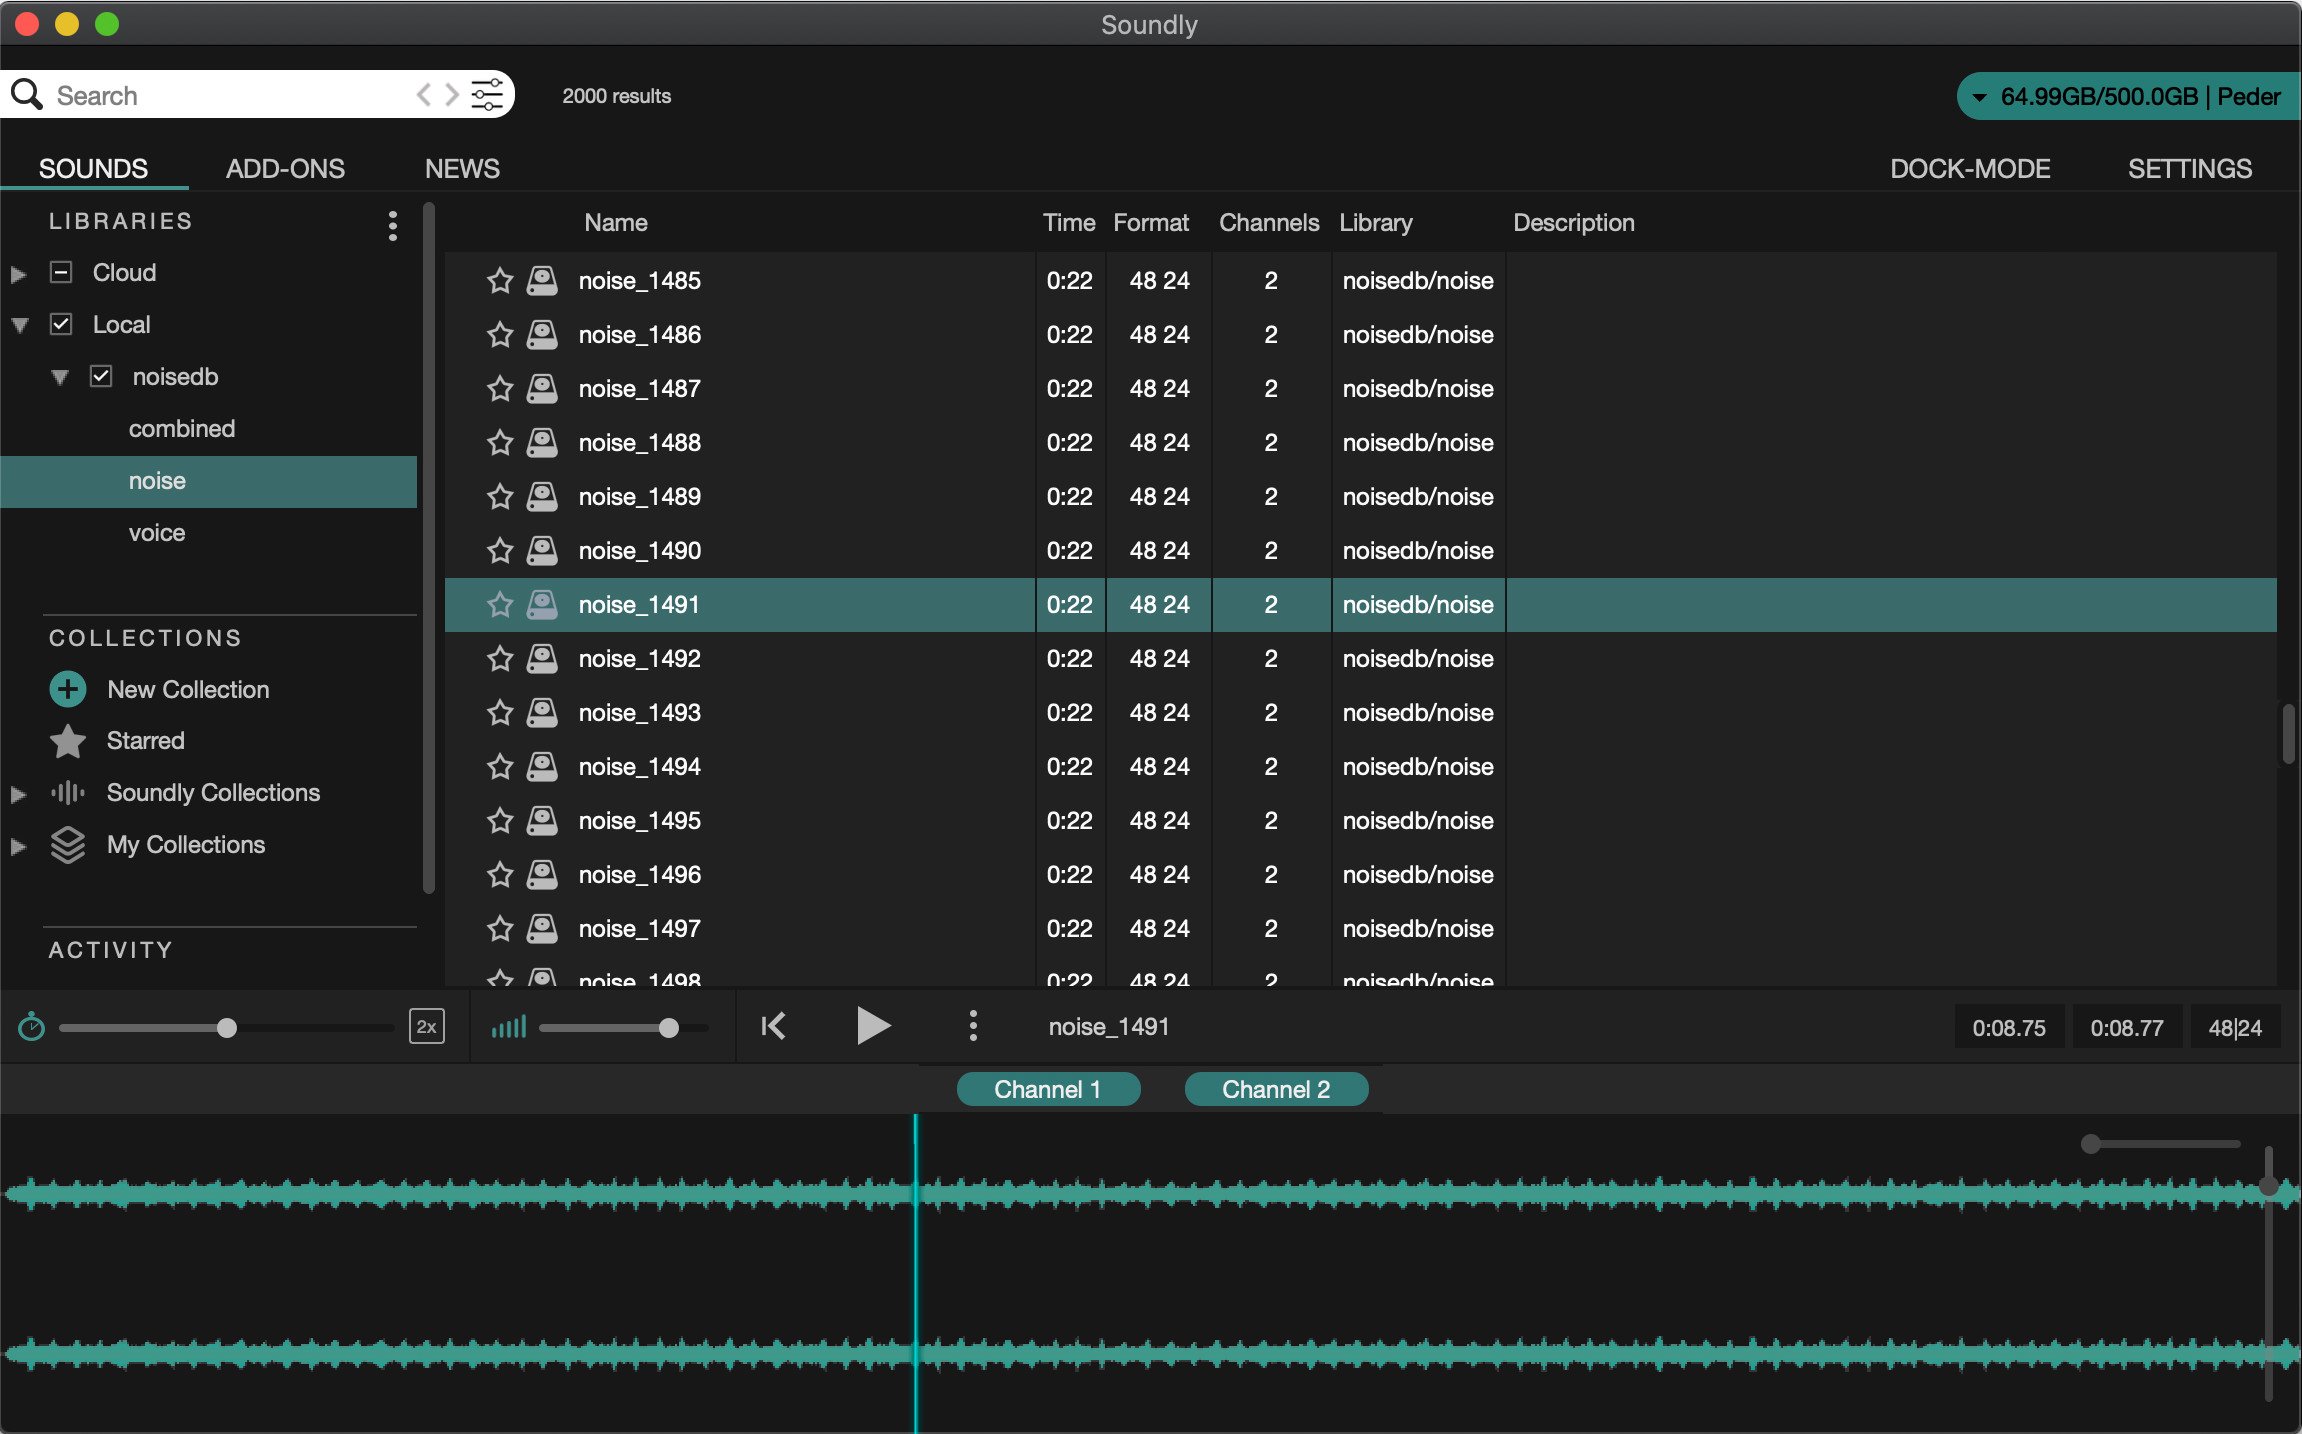This screenshot has width=2302, height=1434.
Task: Go to previous search with left chevron
Action: [424, 95]
